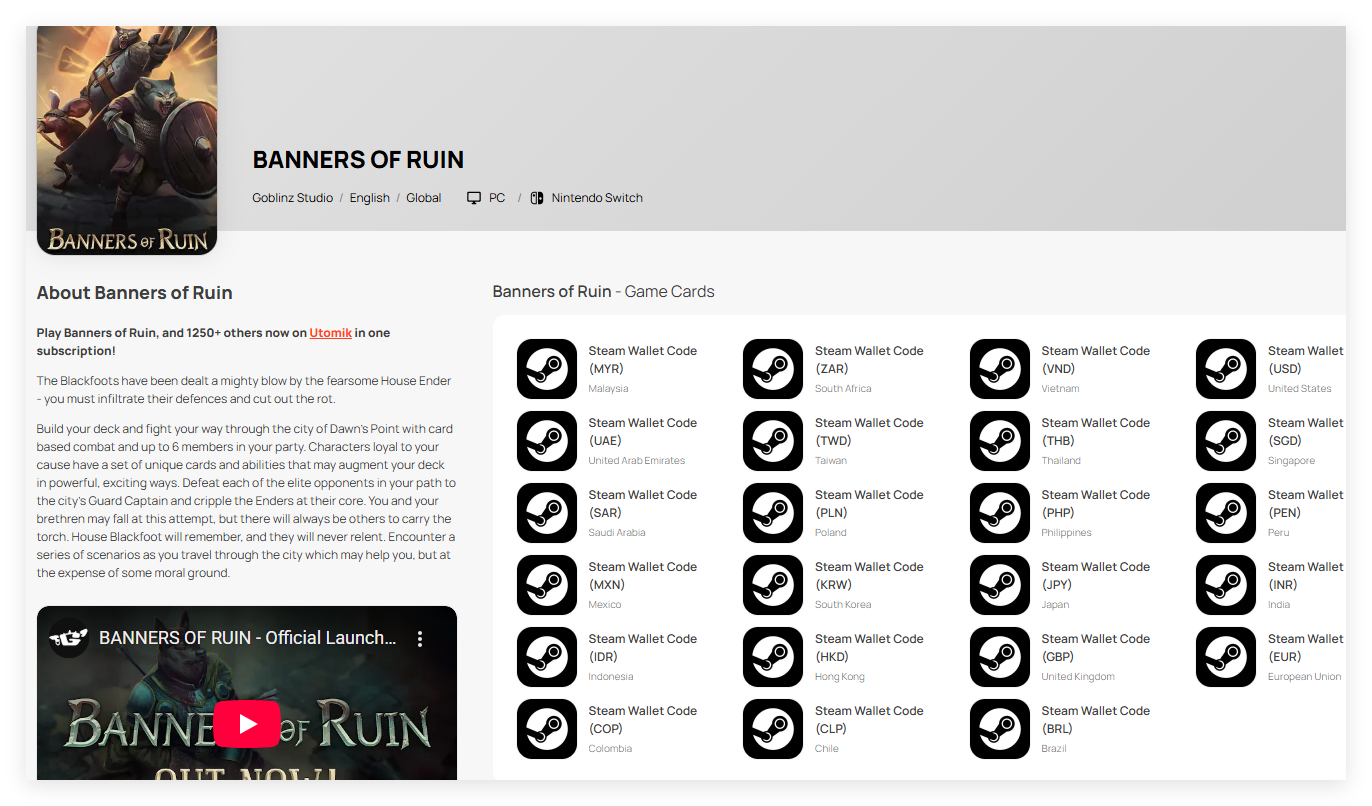Open Steam Wallet Code (UAE) card
Image resolution: width=1372 pixels, height=806 pixels.
click(642, 432)
